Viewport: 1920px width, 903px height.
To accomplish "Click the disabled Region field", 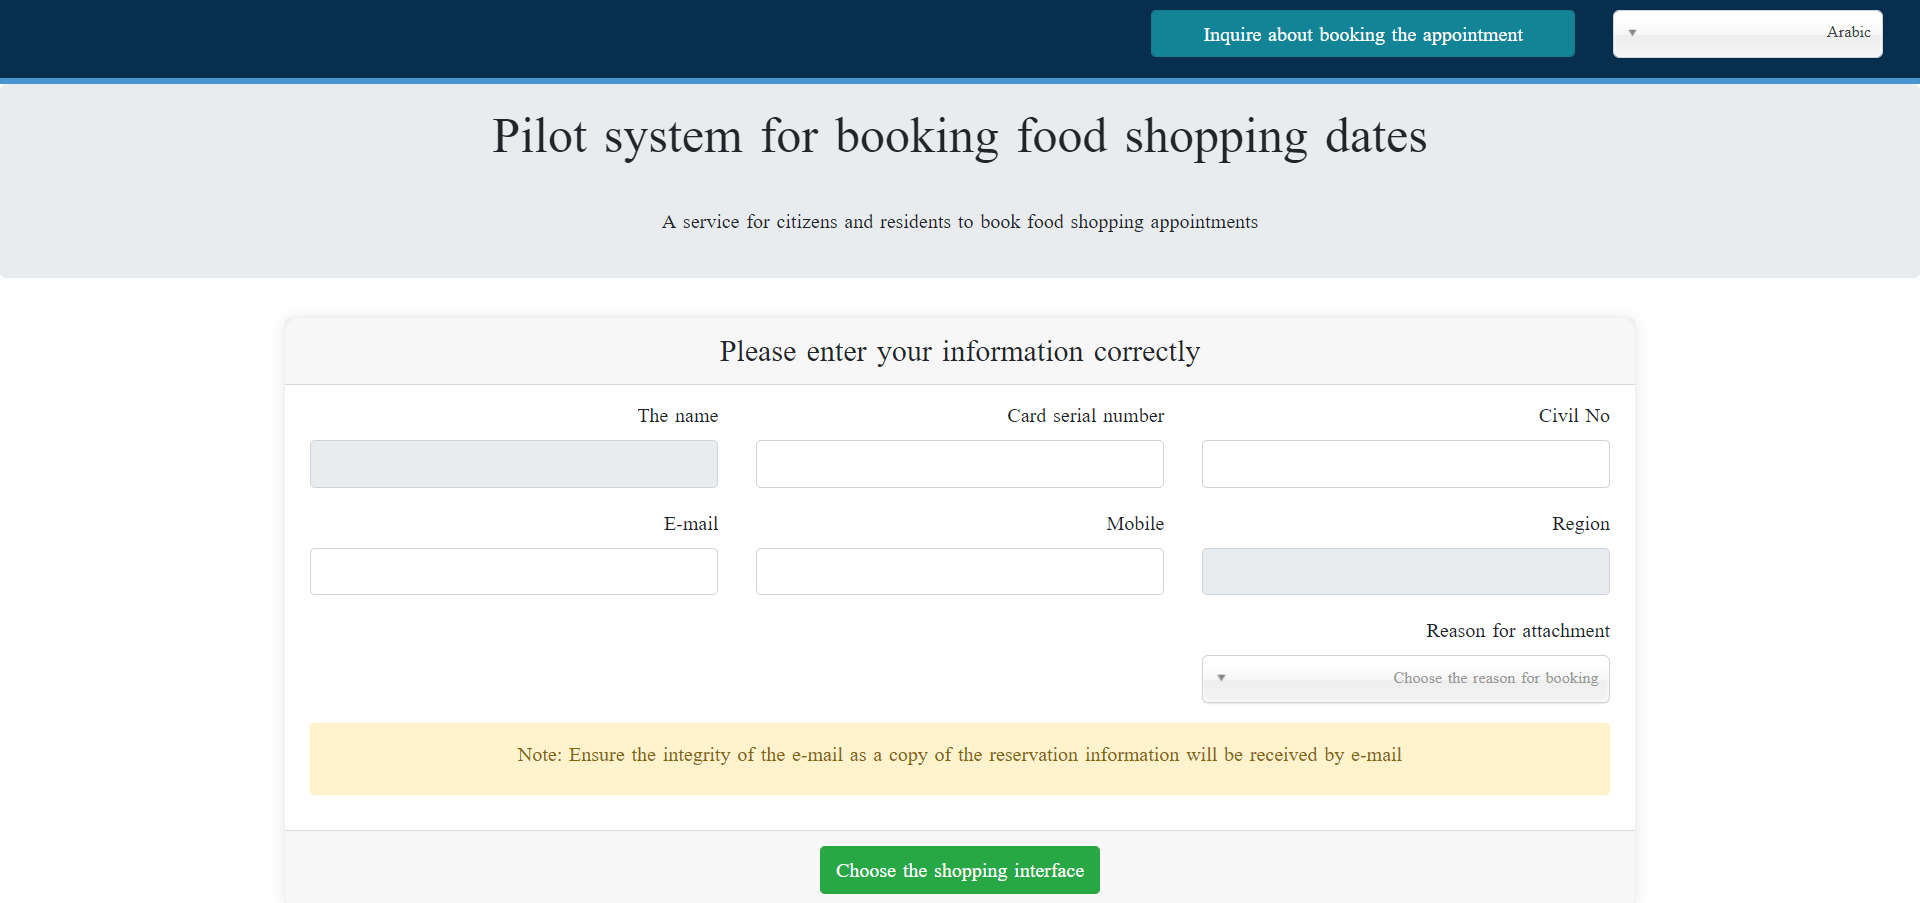I will coord(1405,572).
